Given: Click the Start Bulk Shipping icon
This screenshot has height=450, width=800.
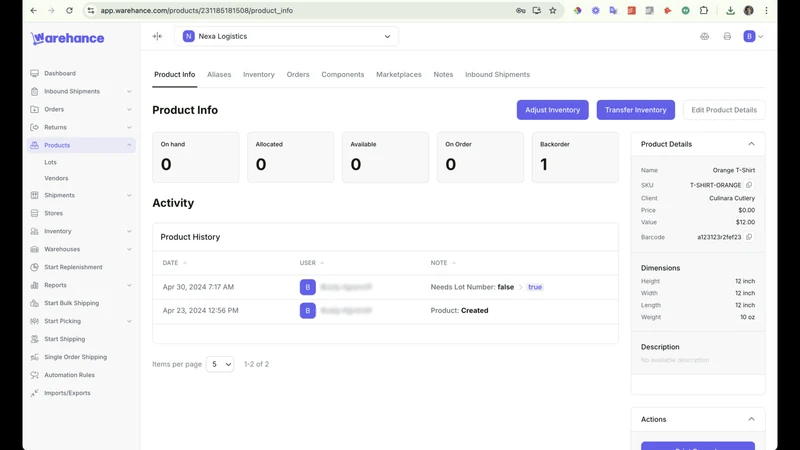Looking at the screenshot, I should (34, 303).
